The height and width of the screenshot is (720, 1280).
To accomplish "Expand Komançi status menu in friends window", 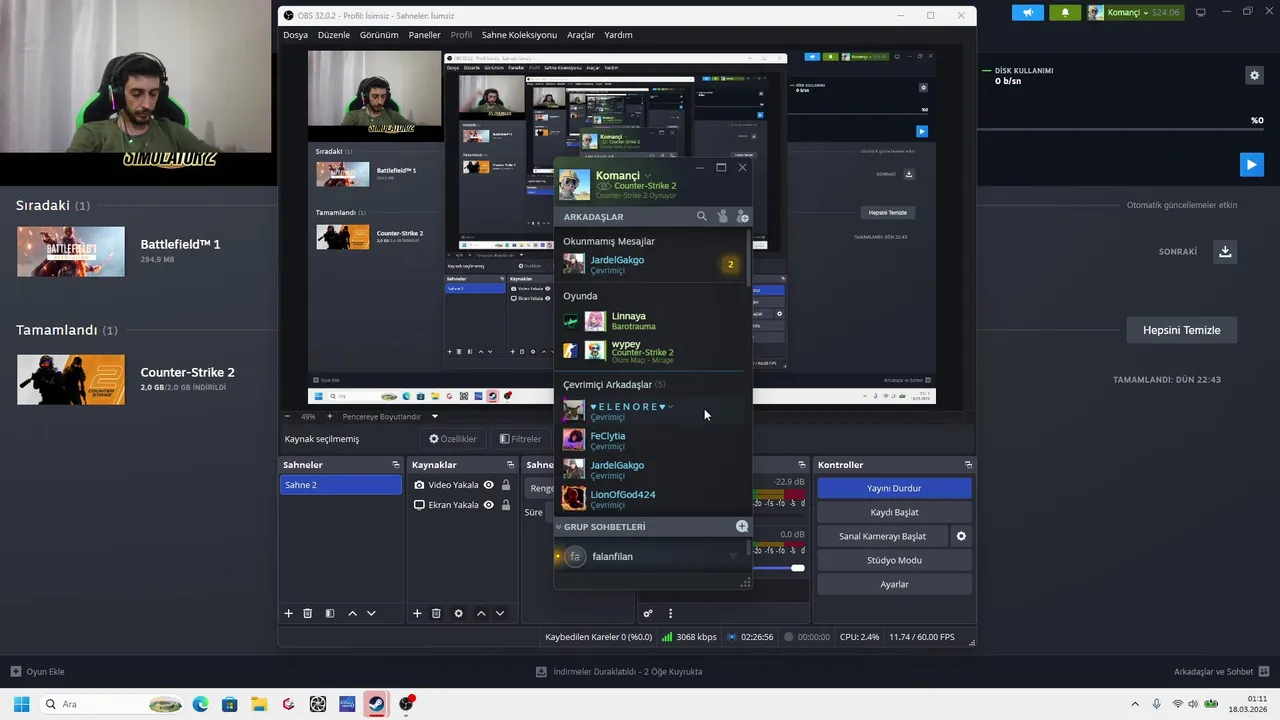I will click(648, 176).
